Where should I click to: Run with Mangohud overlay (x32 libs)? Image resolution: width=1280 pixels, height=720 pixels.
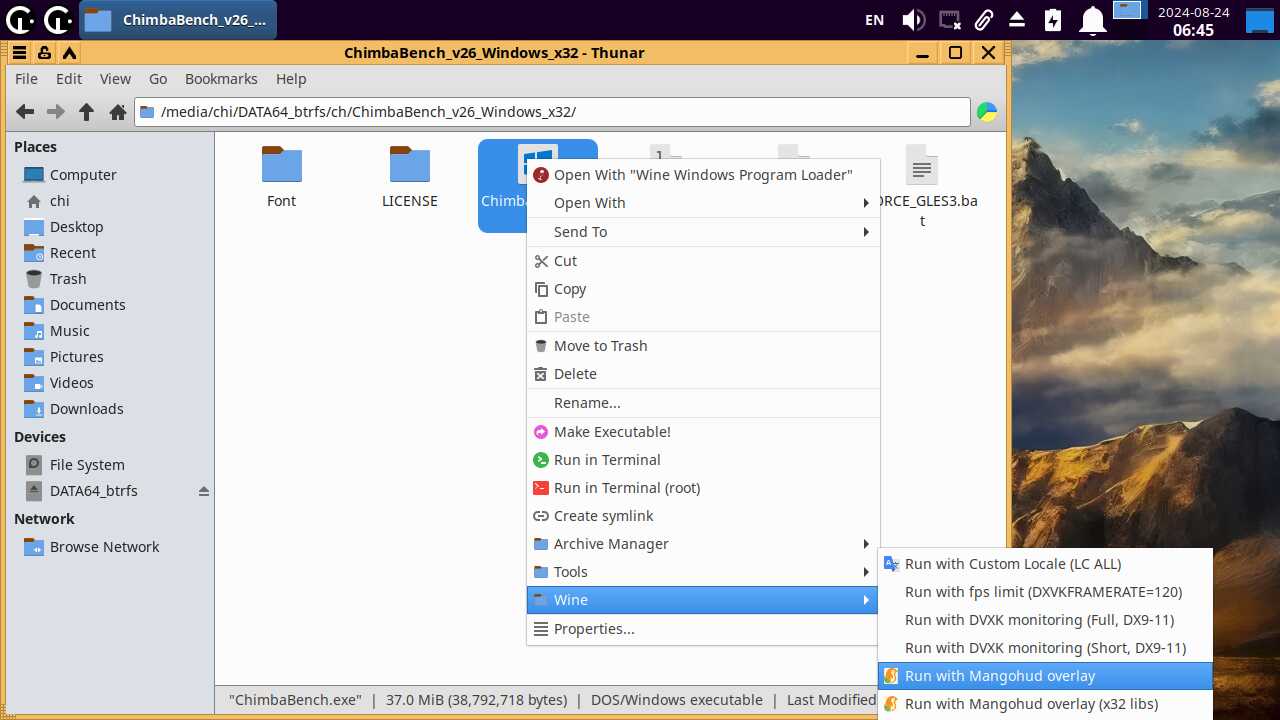pyautogui.click(x=1045, y=704)
